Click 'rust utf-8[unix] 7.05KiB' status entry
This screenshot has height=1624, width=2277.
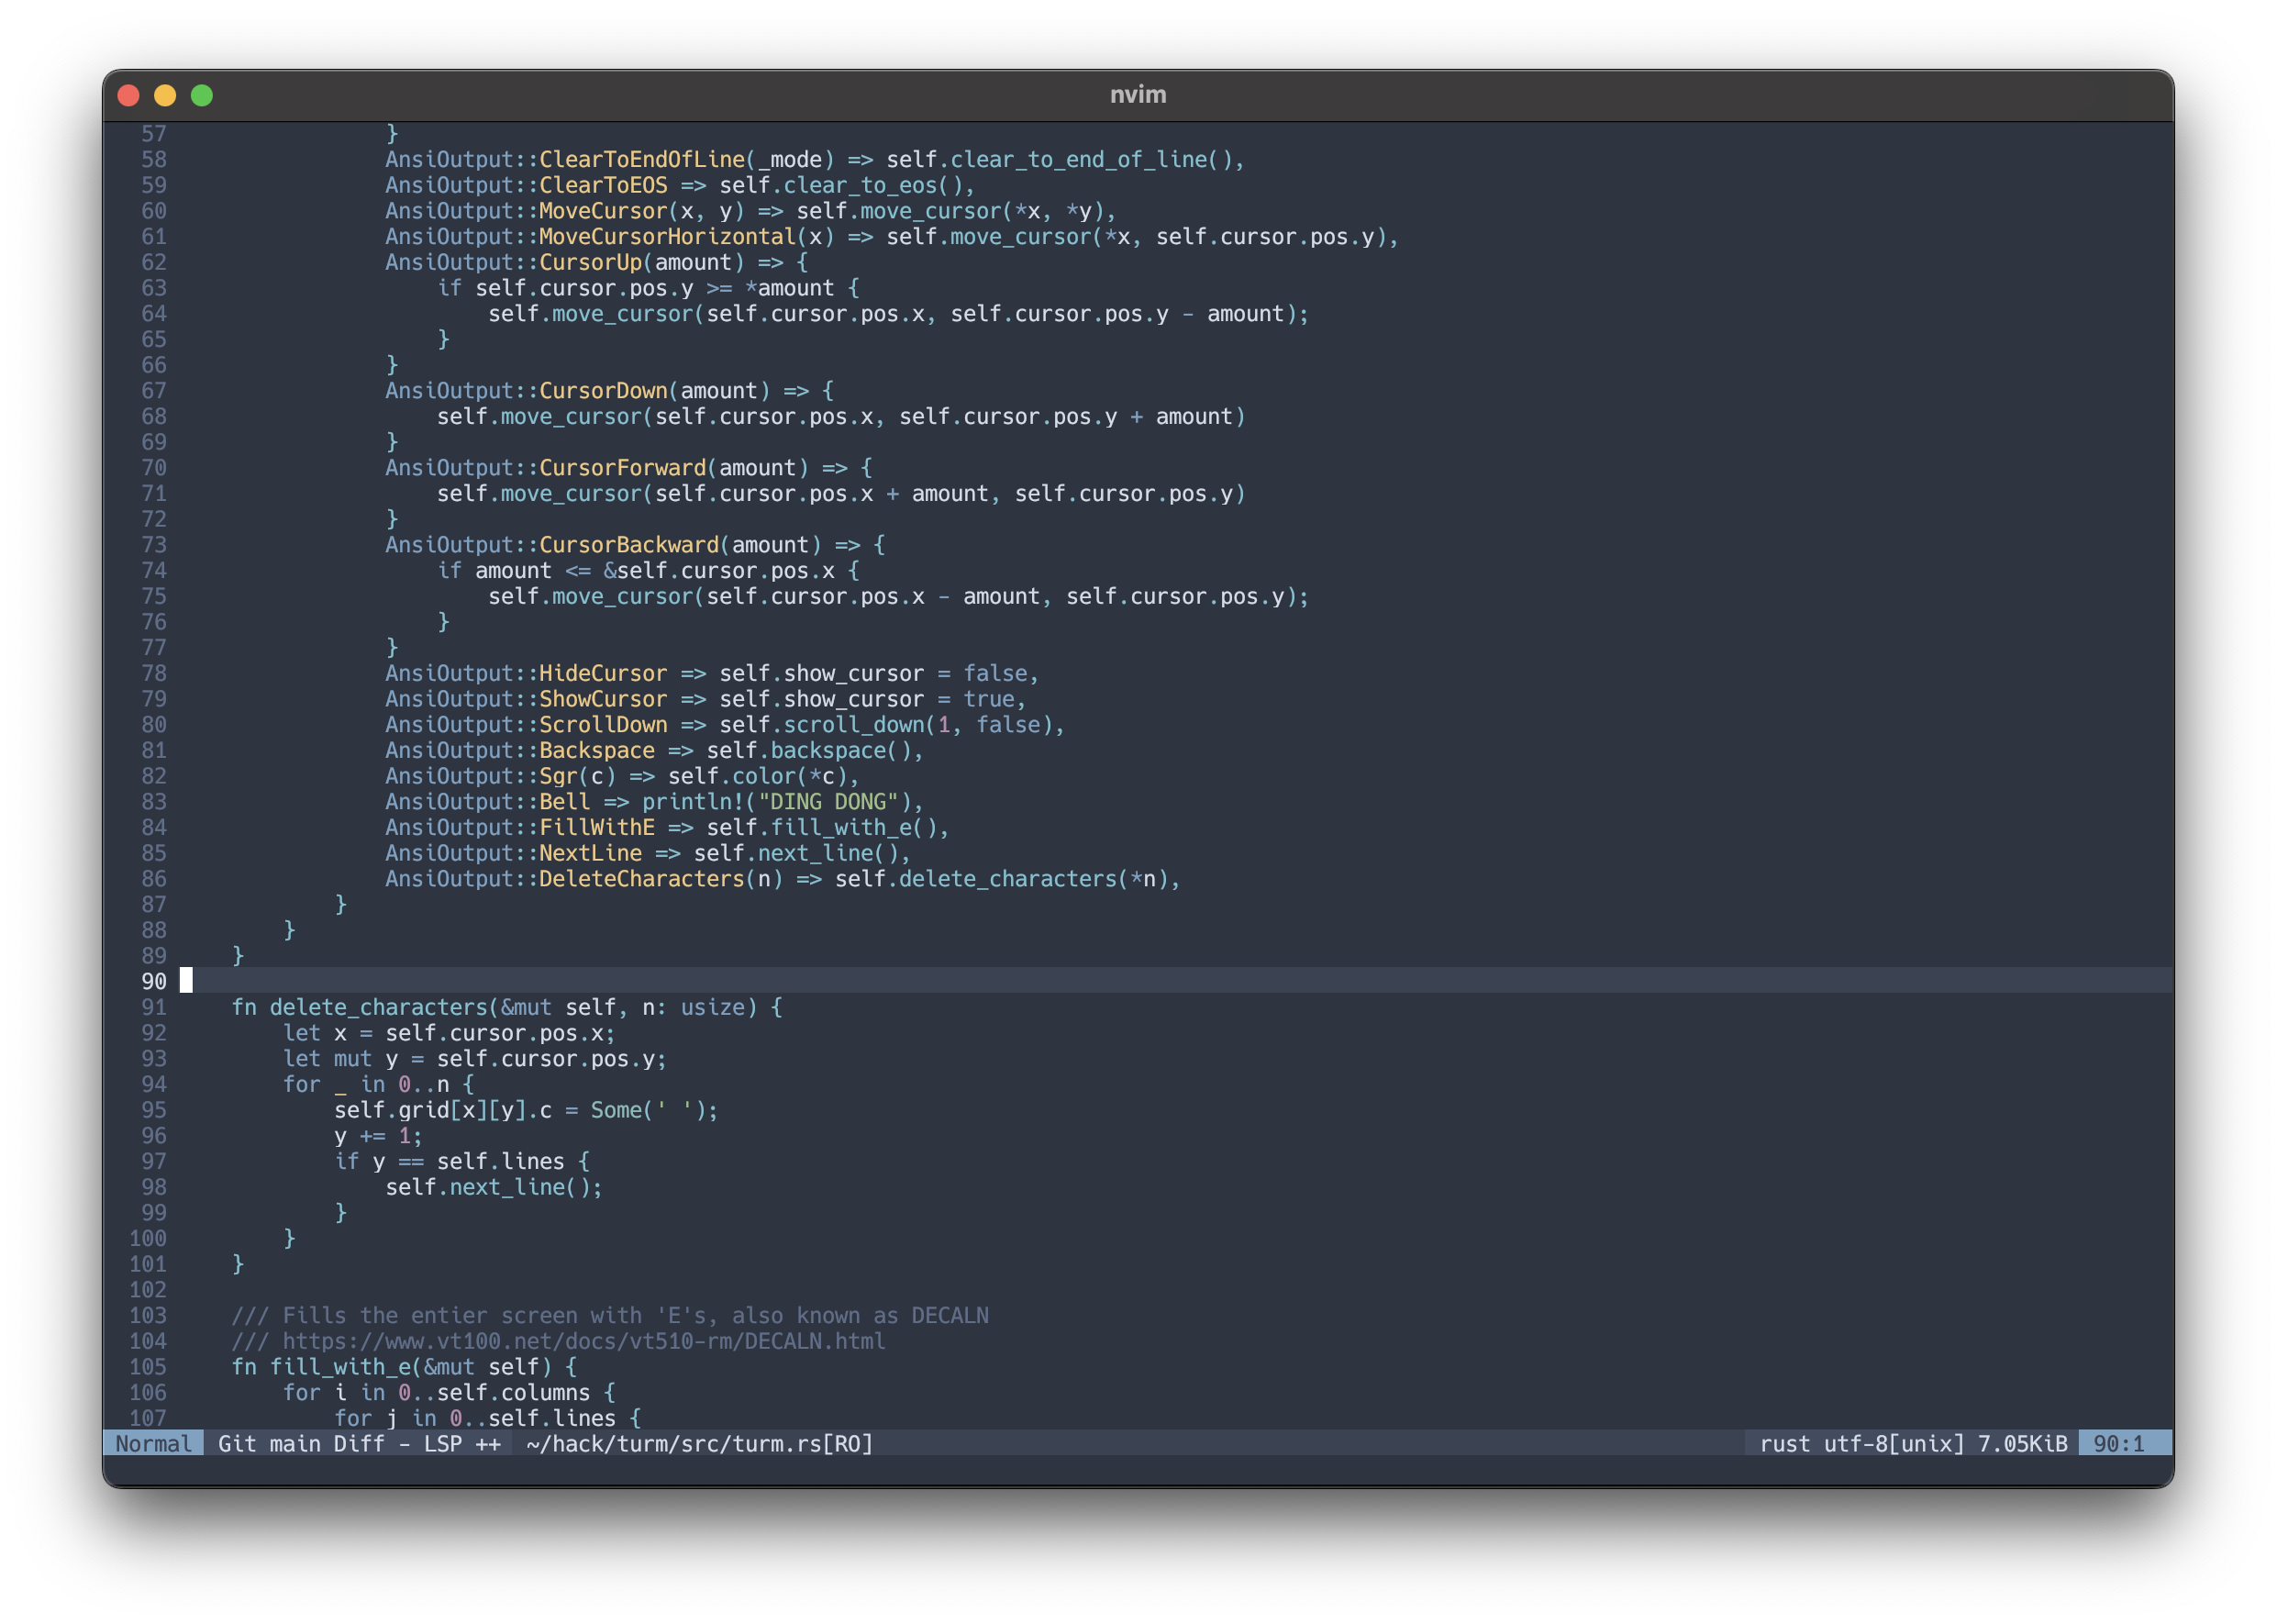click(1912, 1443)
